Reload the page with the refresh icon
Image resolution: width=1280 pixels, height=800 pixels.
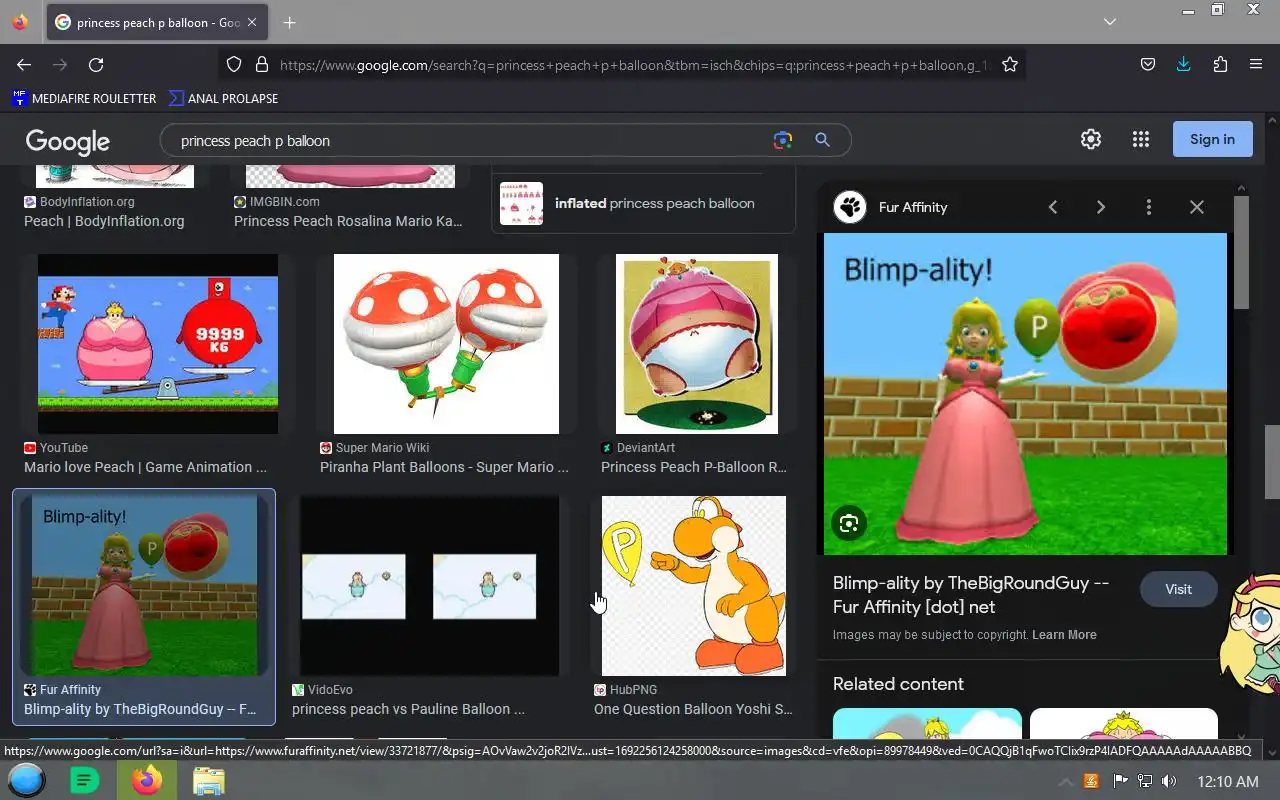96,64
